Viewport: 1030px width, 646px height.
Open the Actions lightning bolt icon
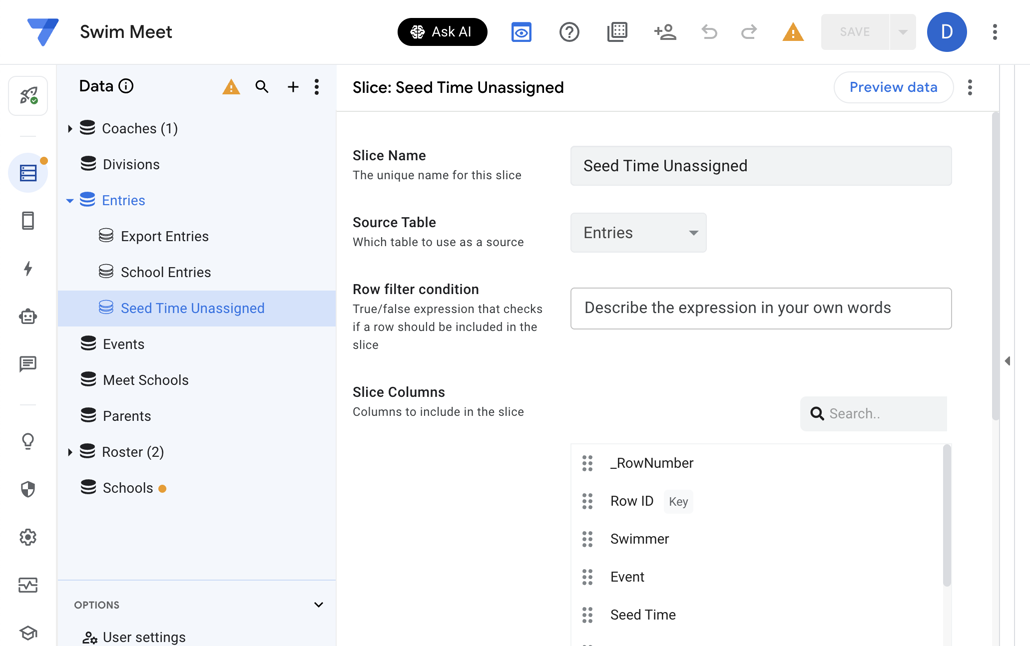pyautogui.click(x=28, y=268)
